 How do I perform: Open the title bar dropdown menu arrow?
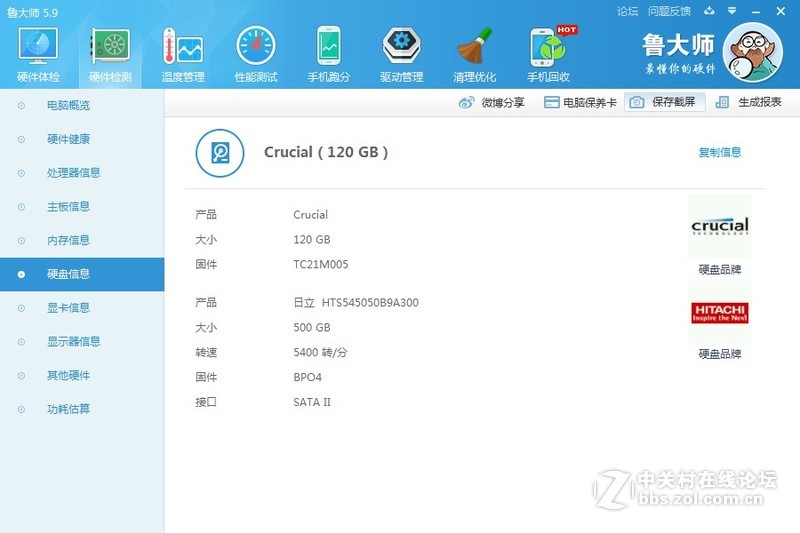(732, 11)
